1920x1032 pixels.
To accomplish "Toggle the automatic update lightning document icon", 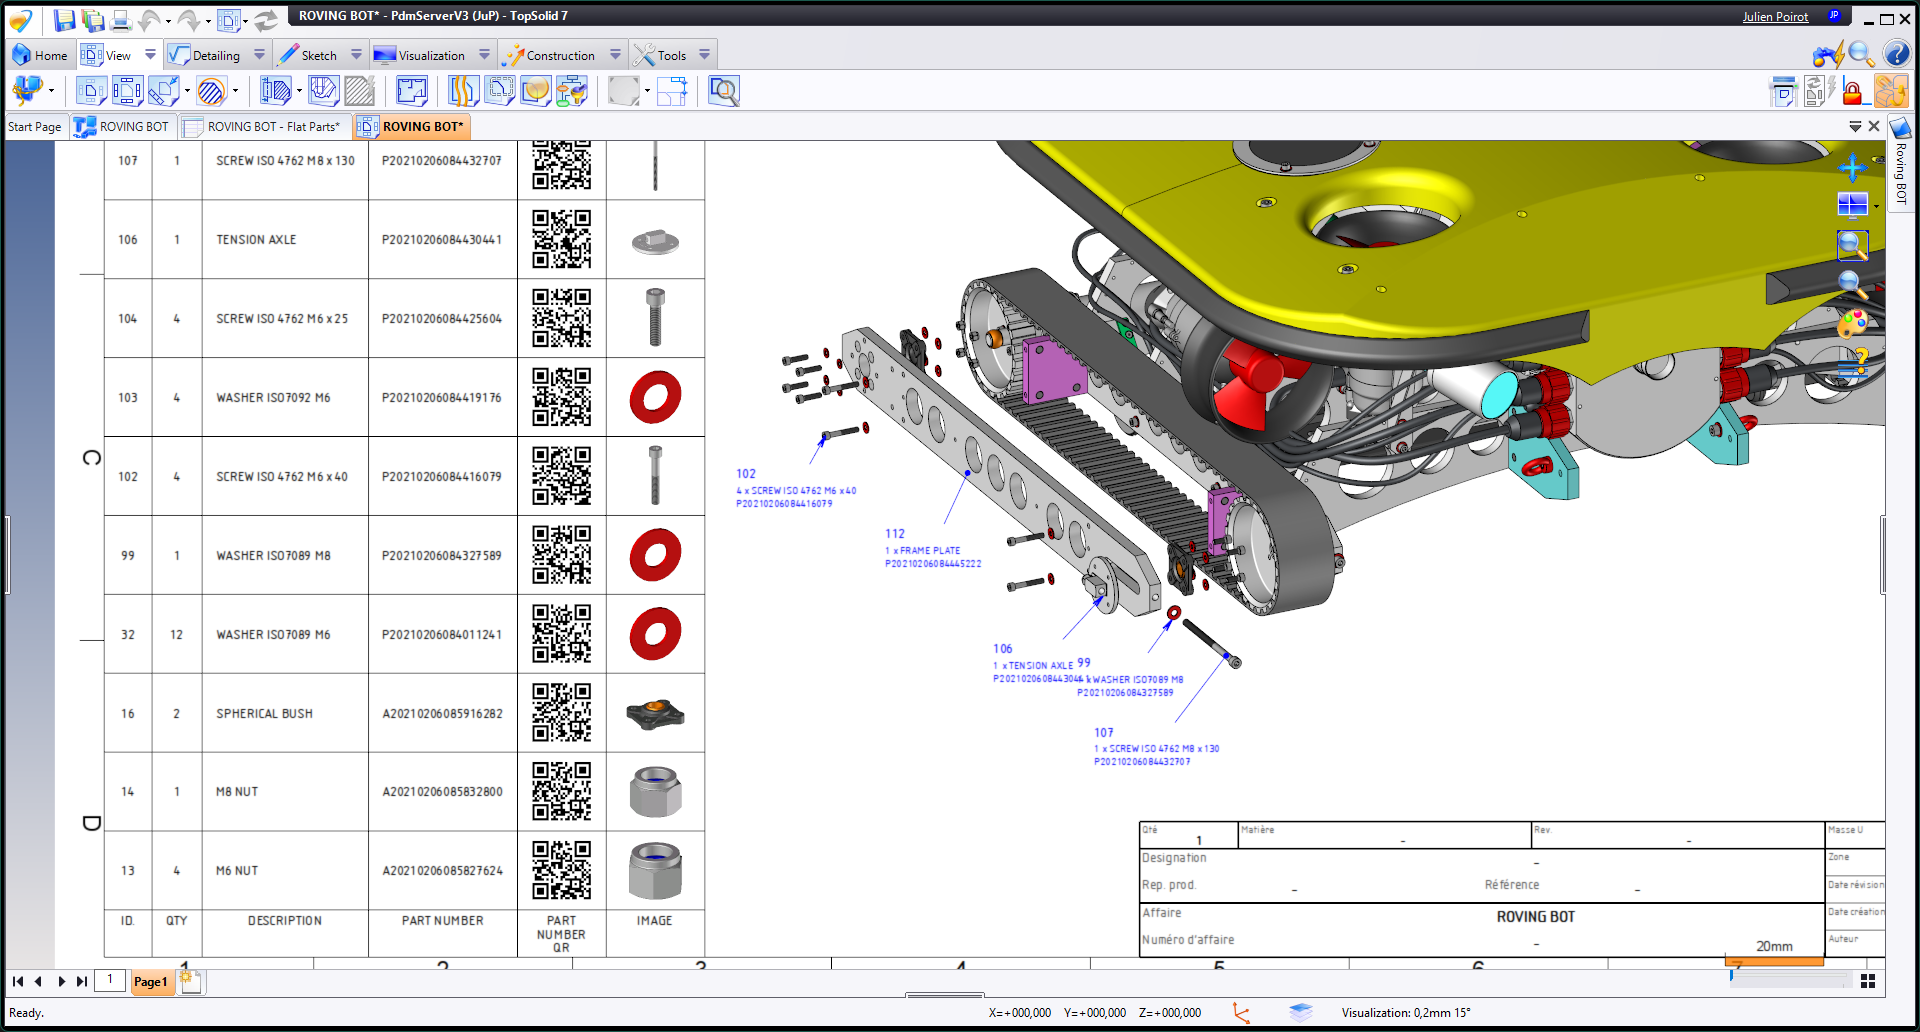I will [x=1819, y=92].
